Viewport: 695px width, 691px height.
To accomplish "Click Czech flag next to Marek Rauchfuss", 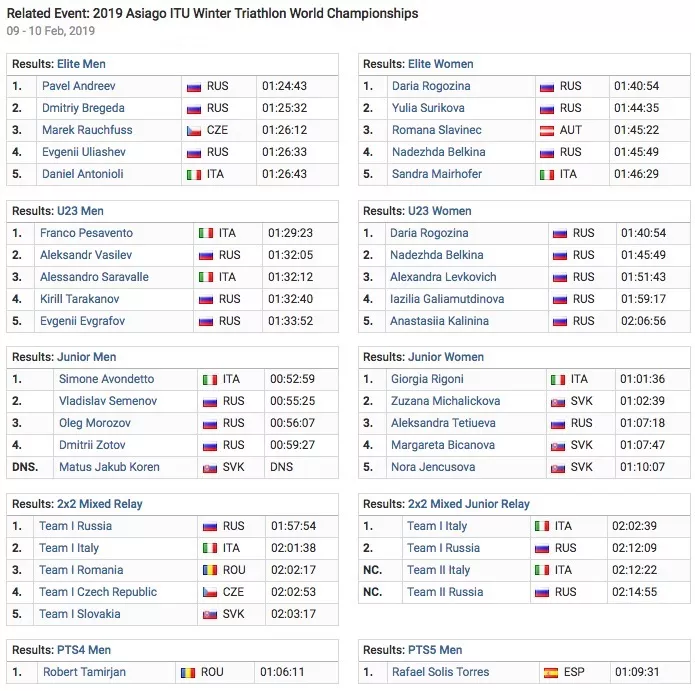I will pos(194,131).
